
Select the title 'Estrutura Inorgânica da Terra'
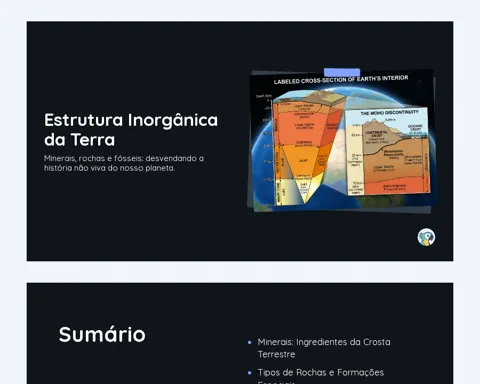click(131, 130)
